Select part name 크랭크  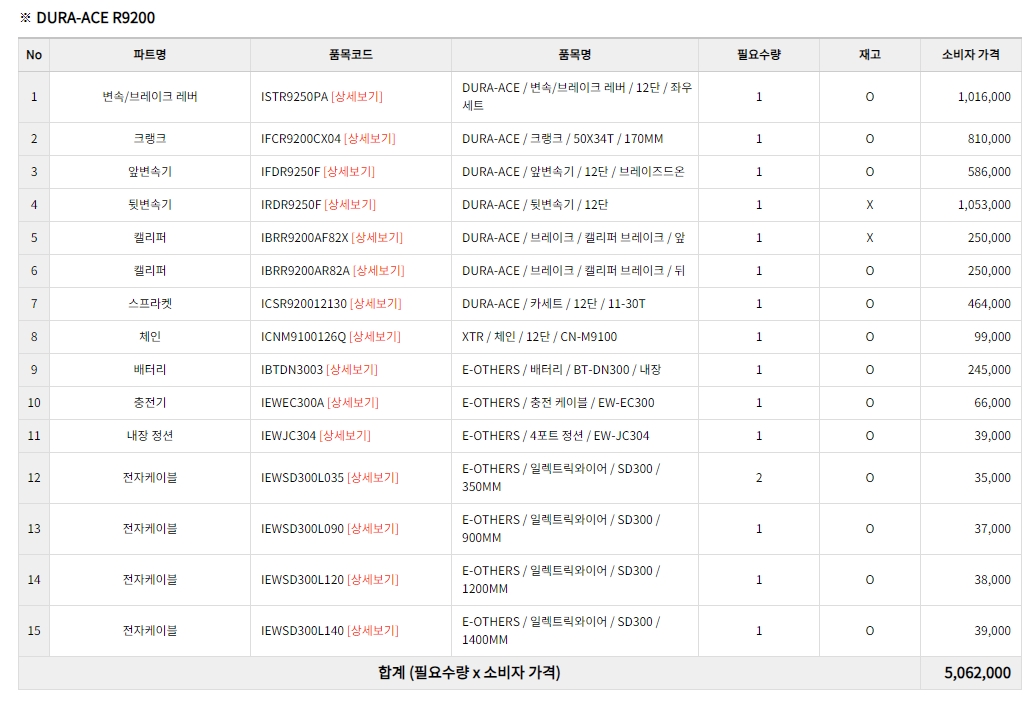click(x=150, y=139)
